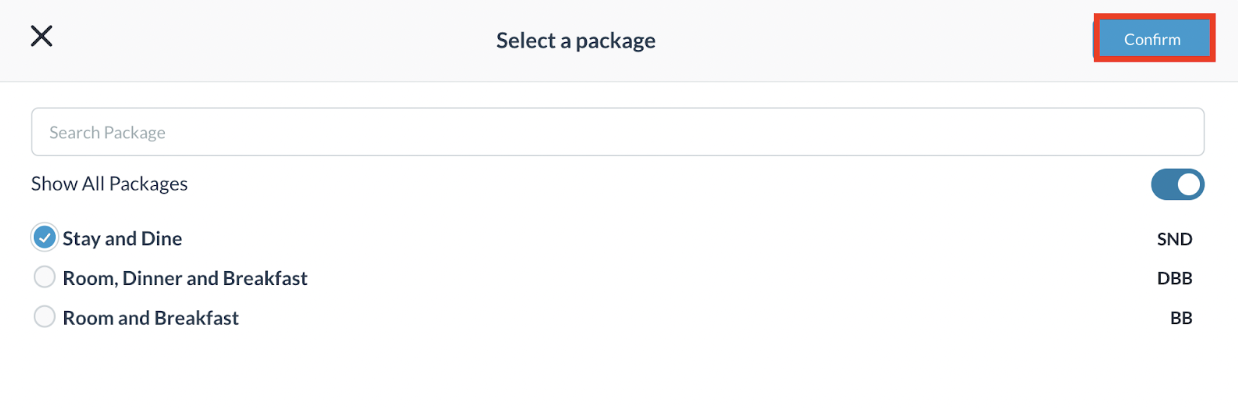Disable the Show All Packages switch

click(x=1177, y=184)
